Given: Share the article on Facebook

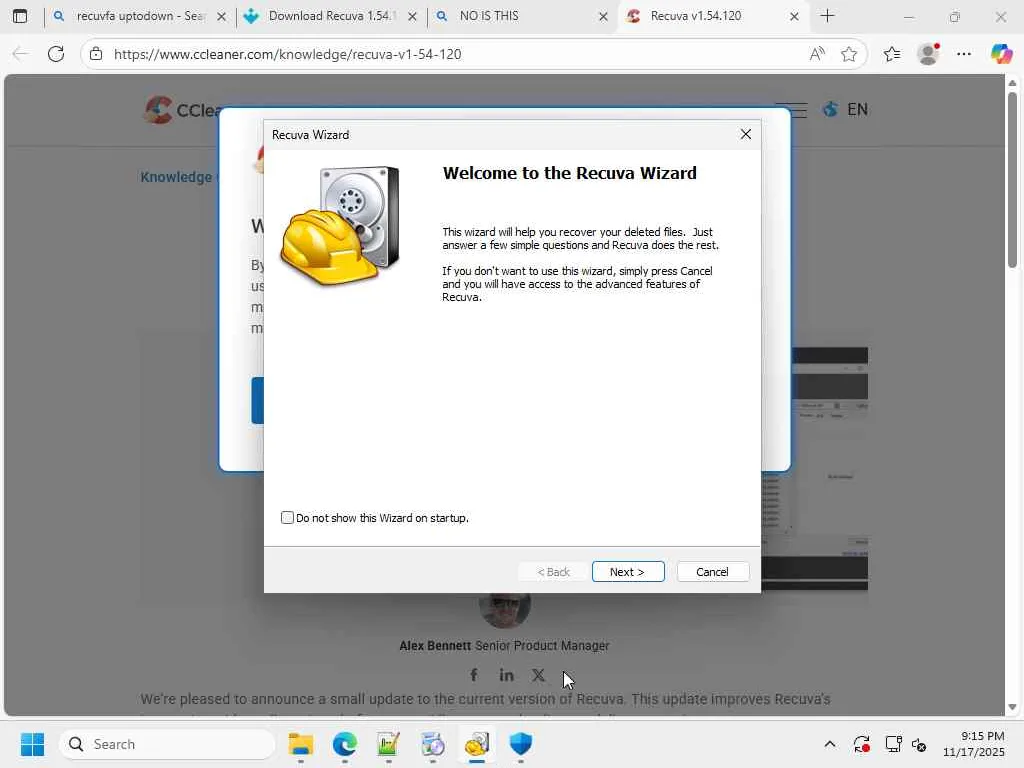Looking at the screenshot, I should (474, 675).
